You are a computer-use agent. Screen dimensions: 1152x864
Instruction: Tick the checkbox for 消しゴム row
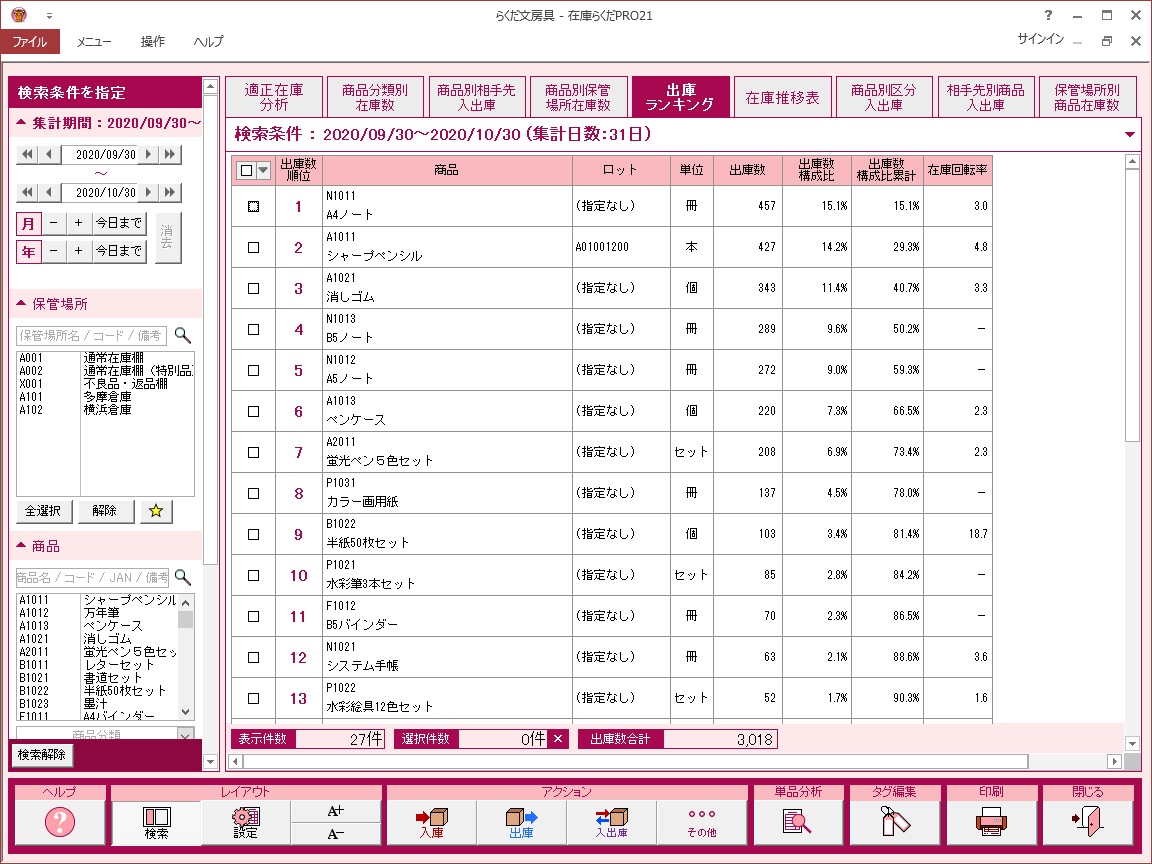253,288
